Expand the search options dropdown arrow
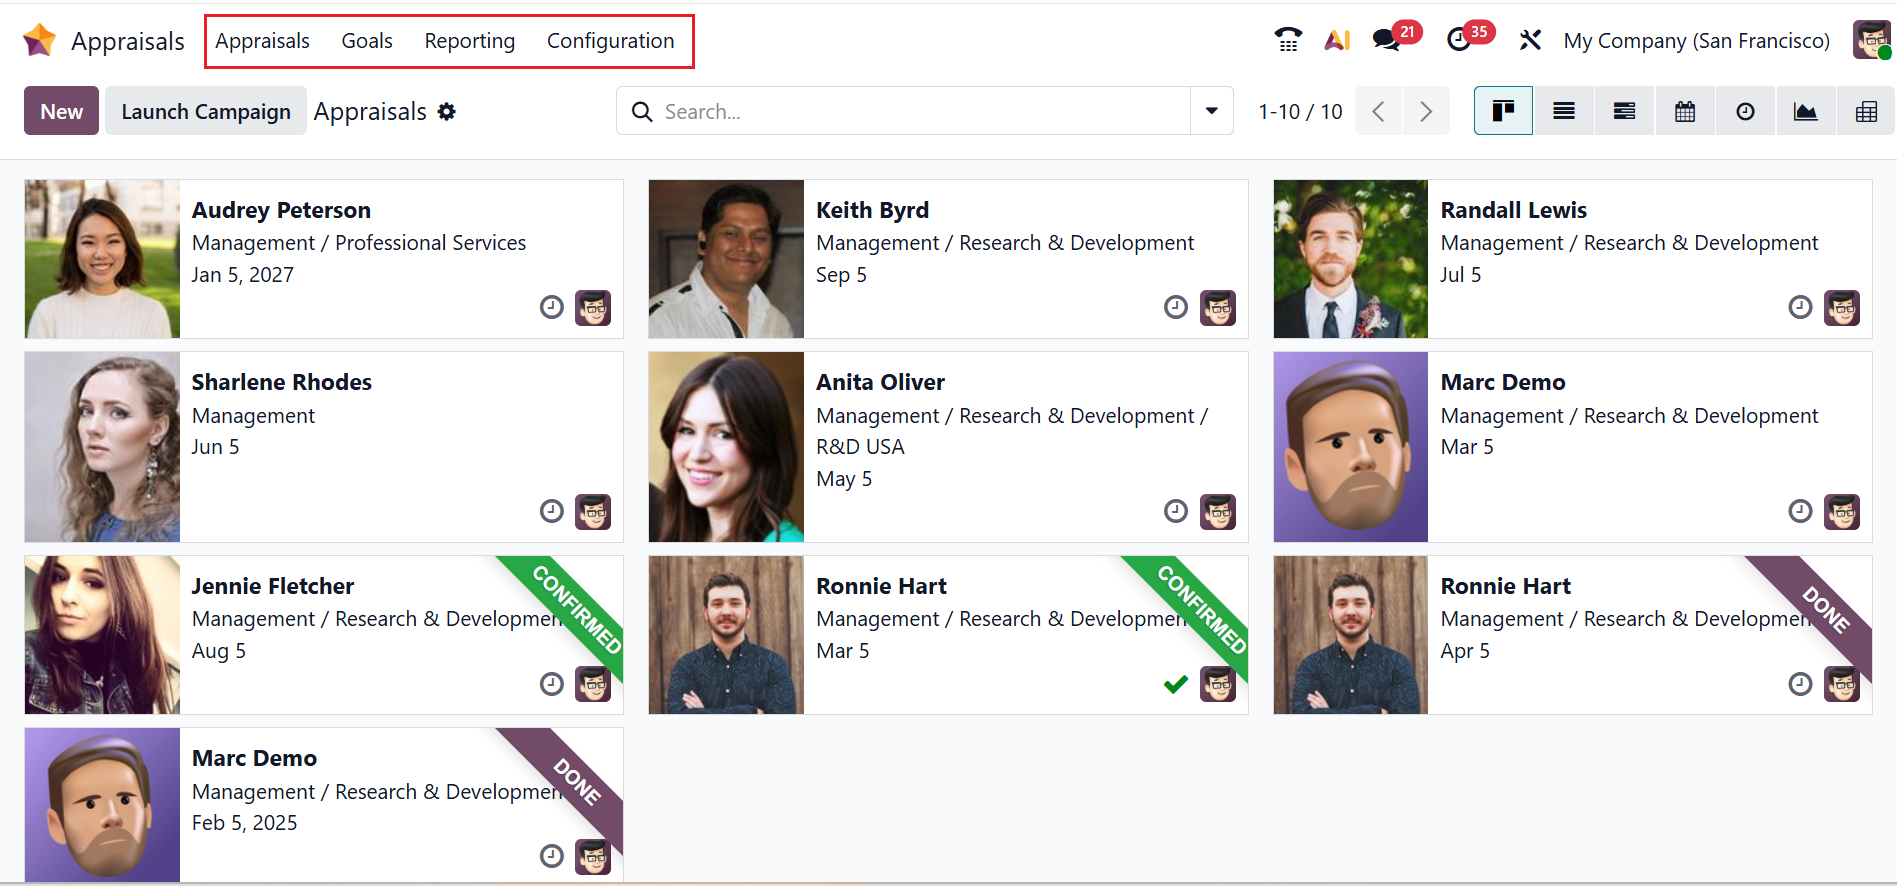Image resolution: width=1897 pixels, height=886 pixels. pyautogui.click(x=1211, y=111)
